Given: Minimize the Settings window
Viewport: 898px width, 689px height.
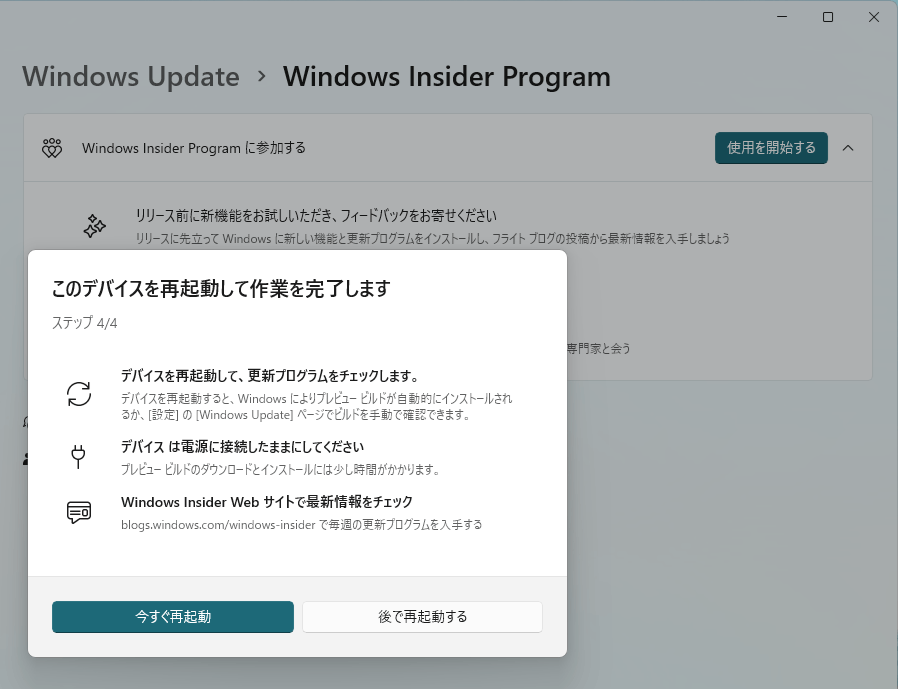Looking at the screenshot, I should pos(782,17).
